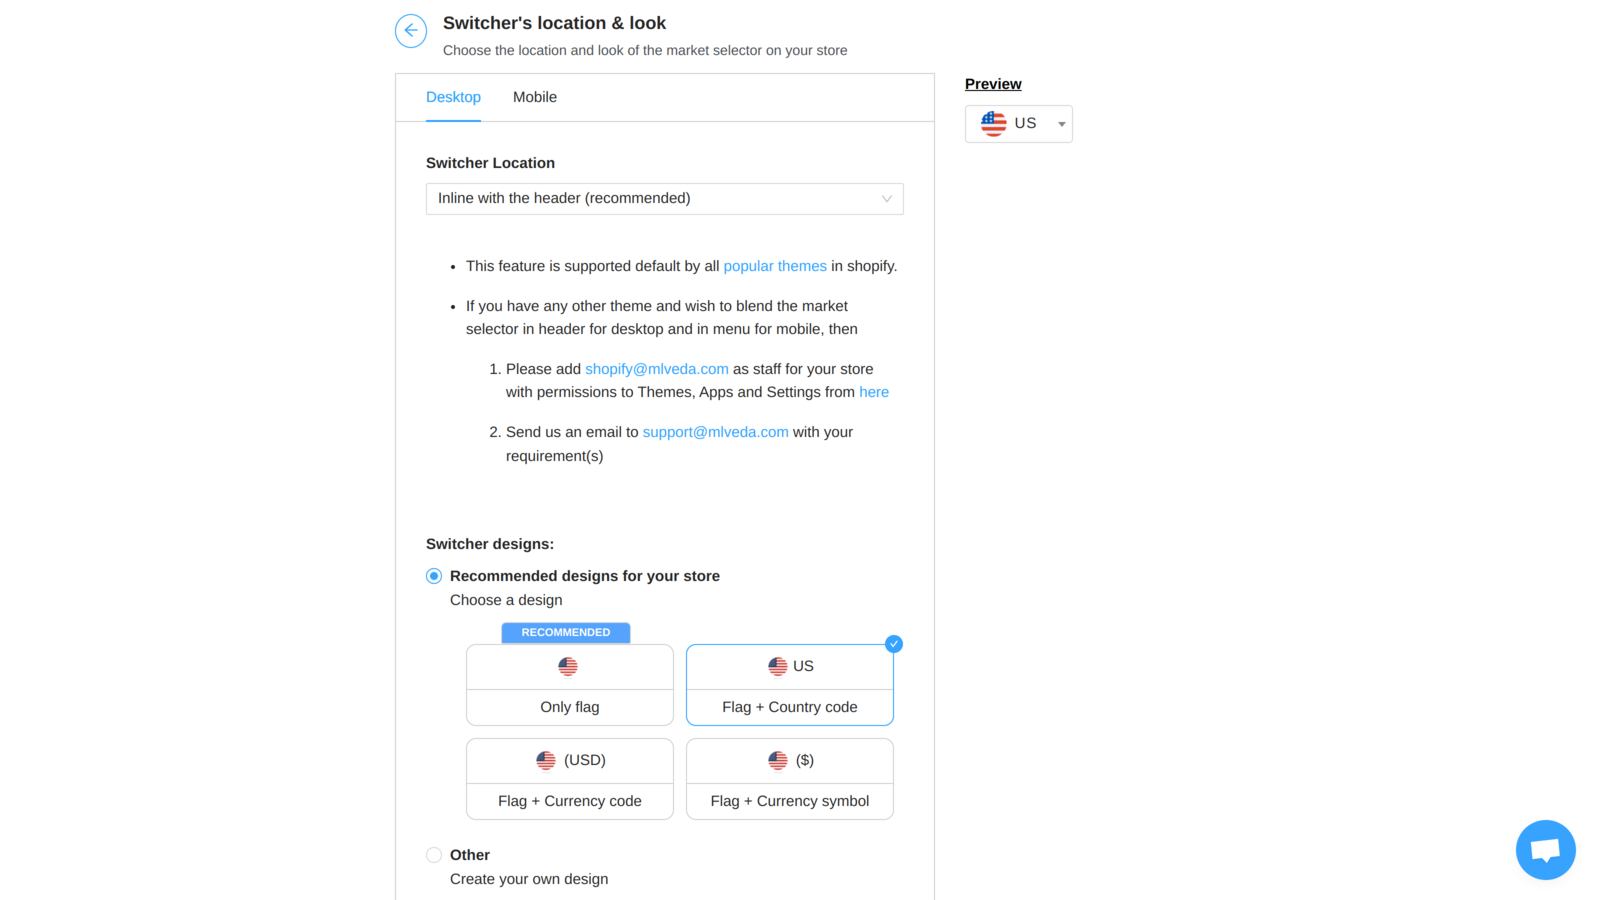Click the flag icon on the Only flag design
Screen dimensions: 1600x900
[x=568, y=665]
